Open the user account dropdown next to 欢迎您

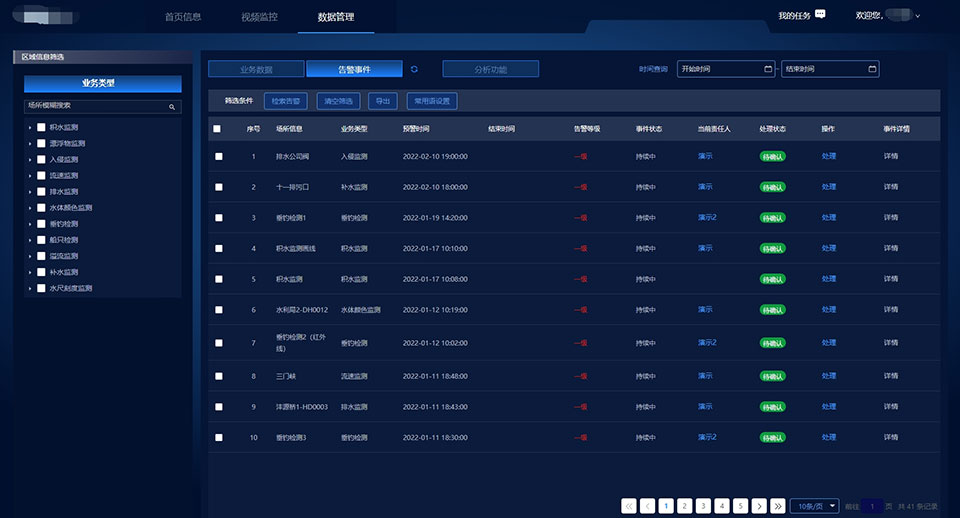click(917, 16)
